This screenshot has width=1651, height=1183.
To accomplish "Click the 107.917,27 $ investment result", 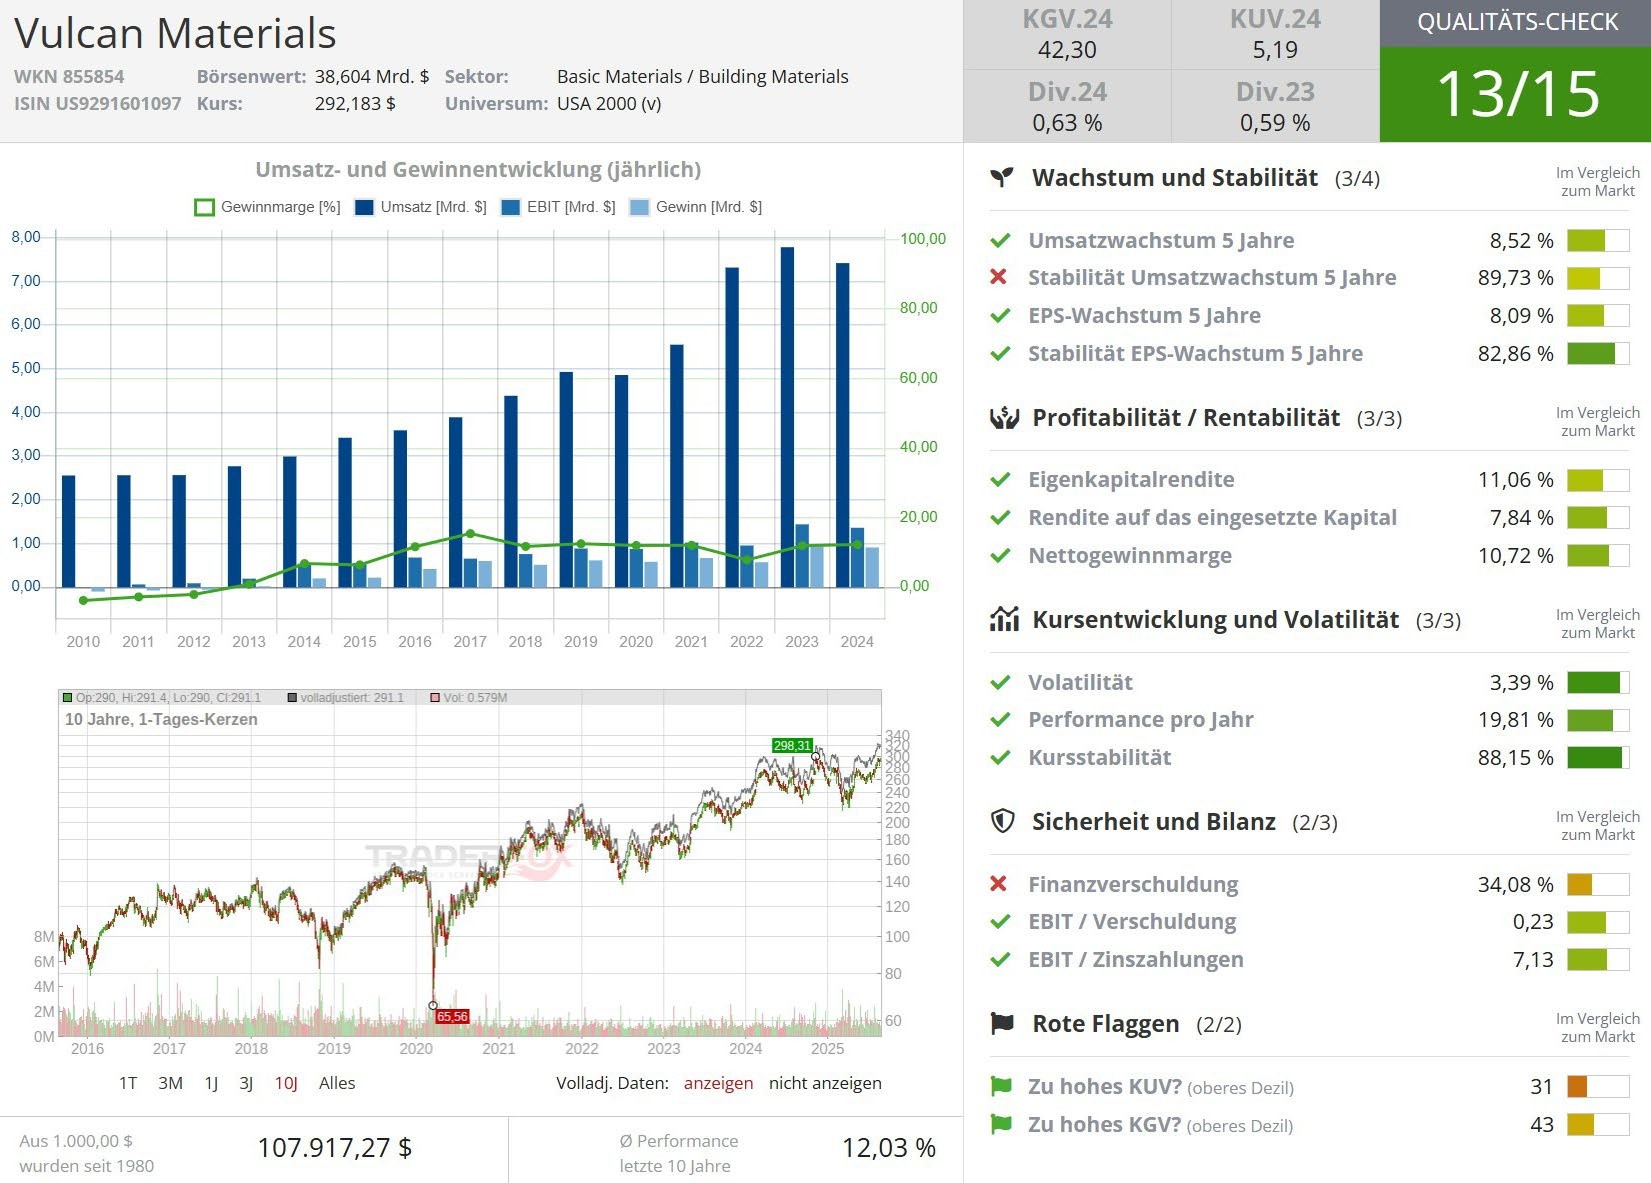I will point(335,1148).
